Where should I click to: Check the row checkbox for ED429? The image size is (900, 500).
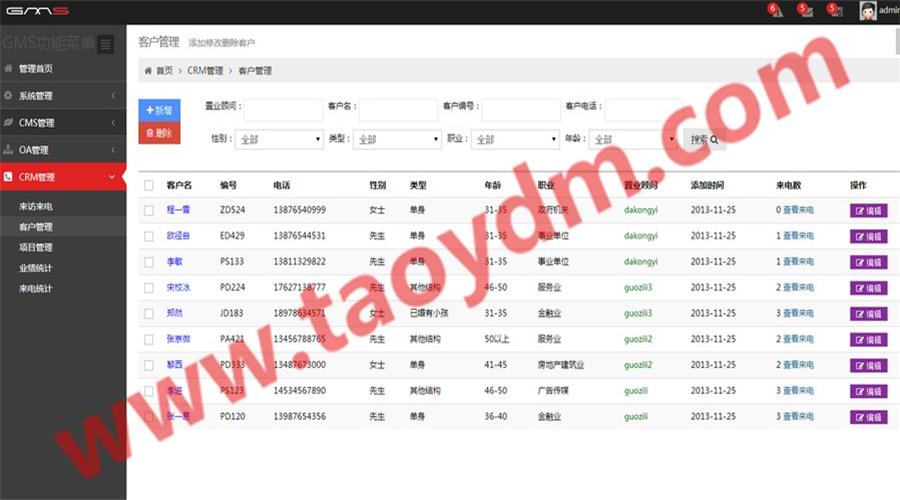pos(149,237)
